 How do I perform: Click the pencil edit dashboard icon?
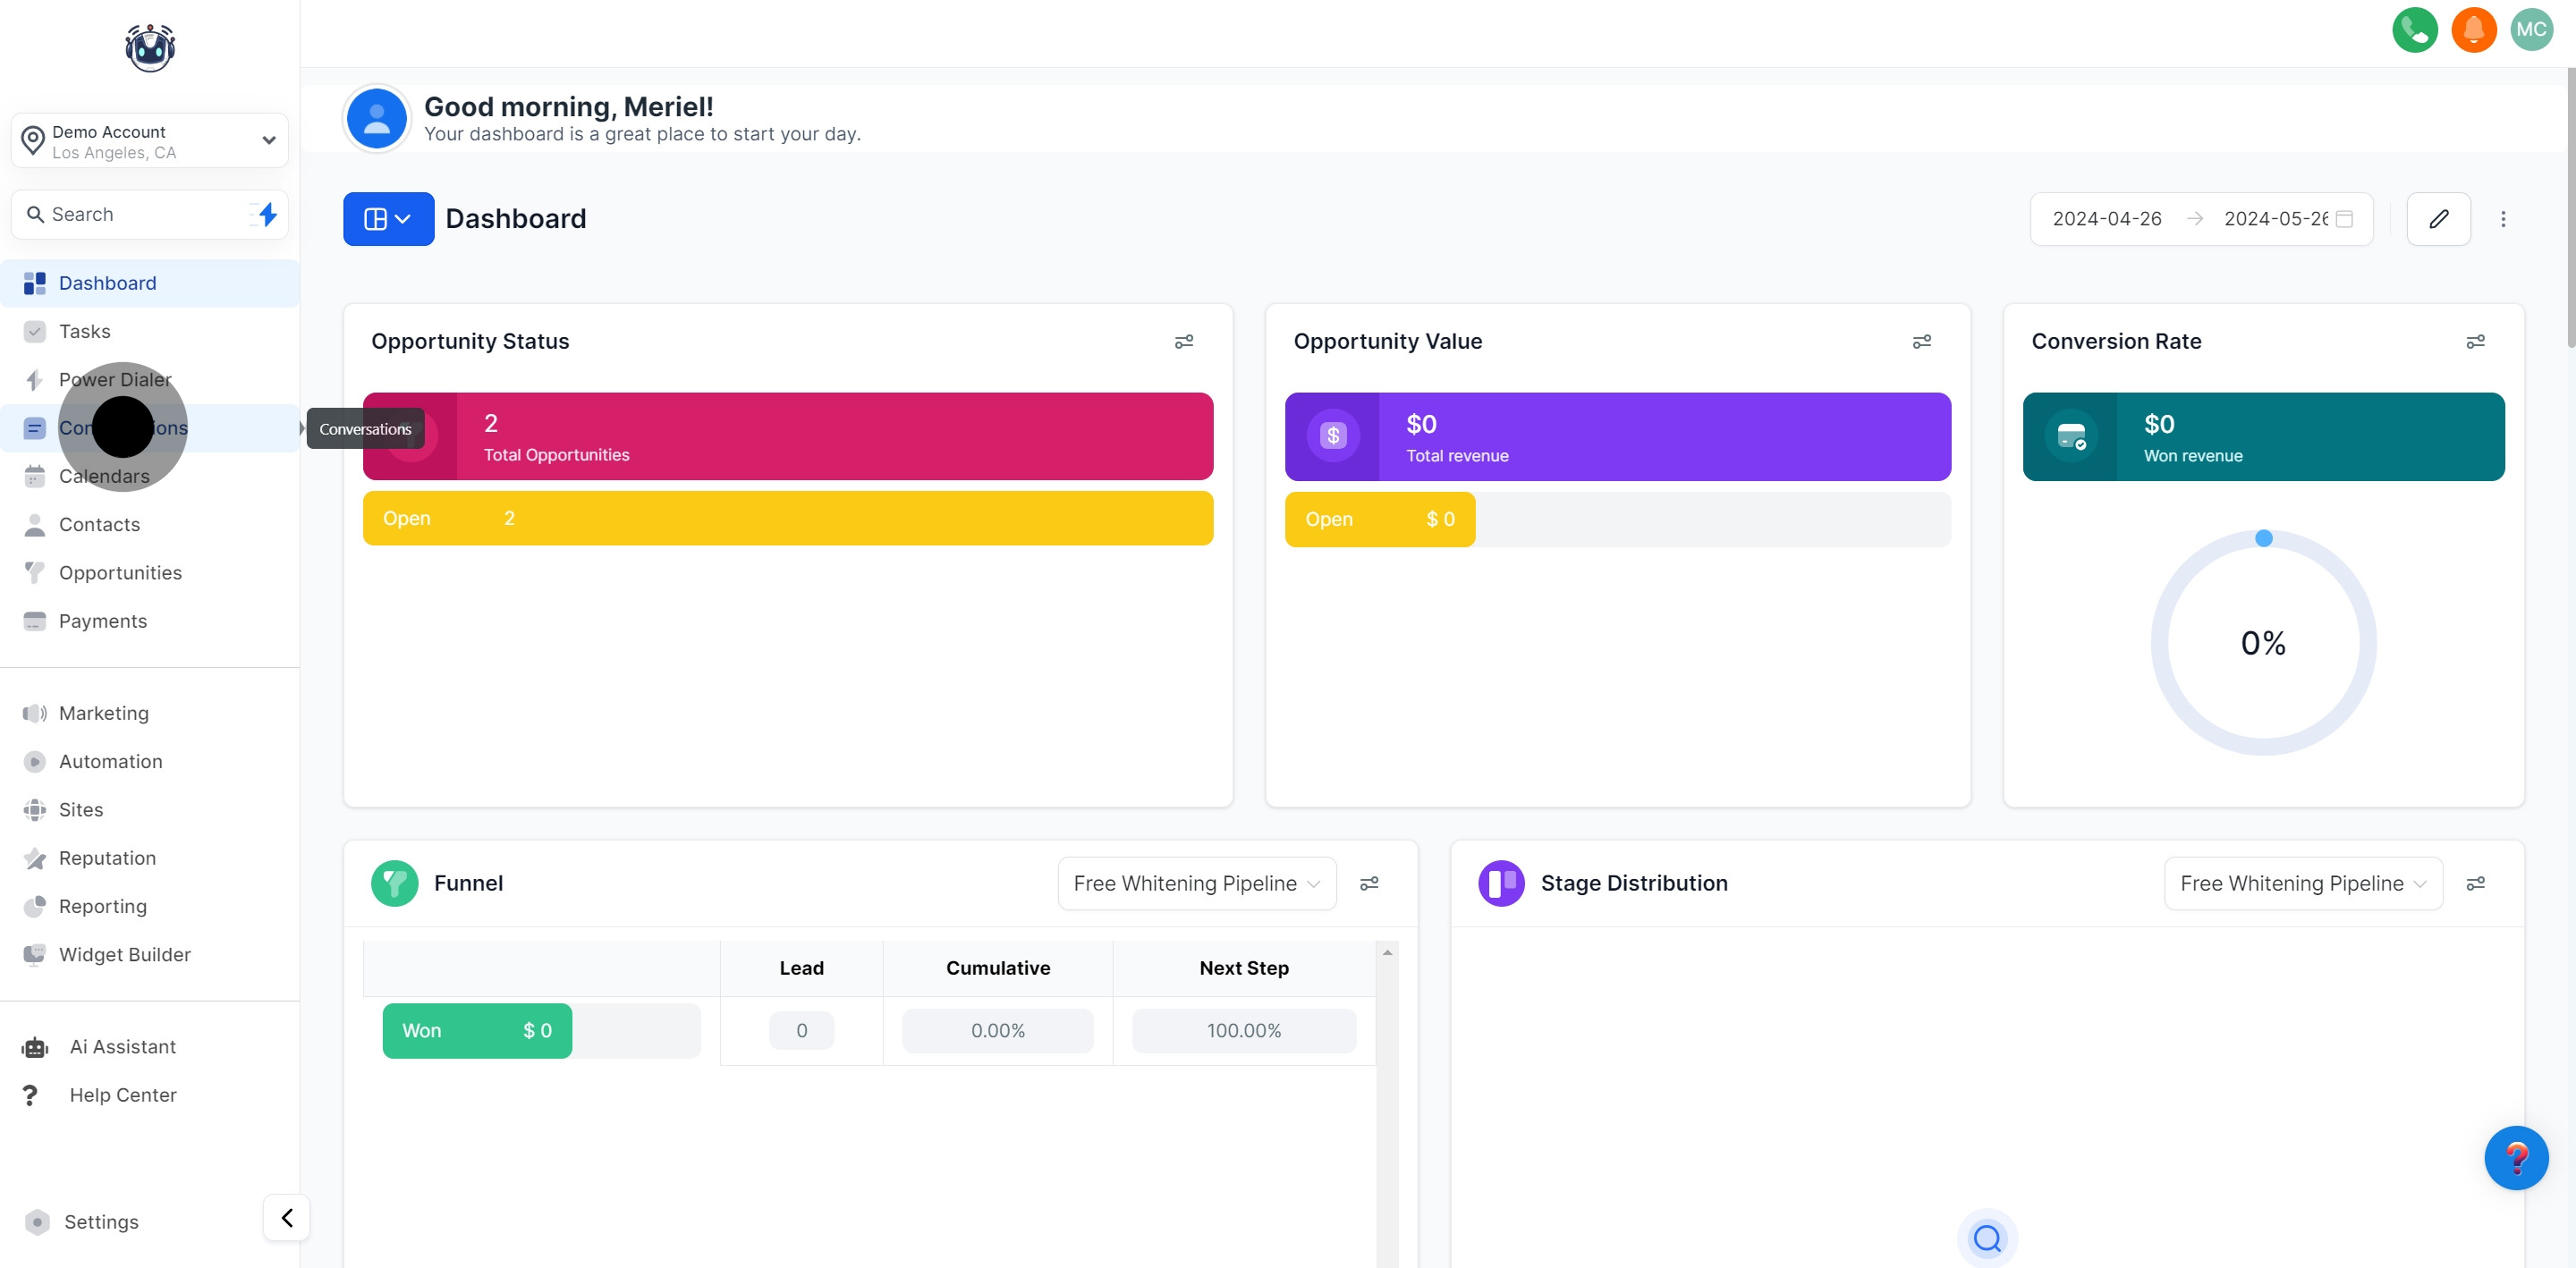[x=2438, y=219]
